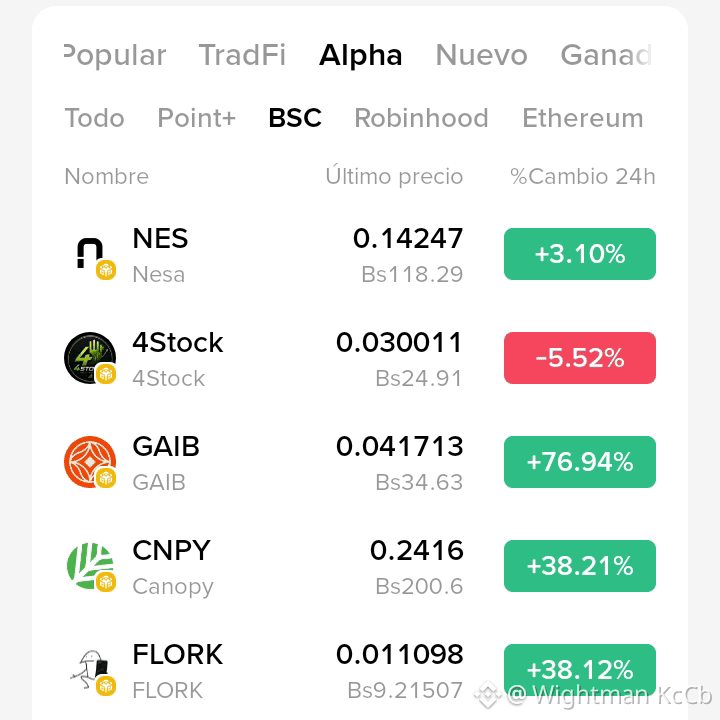Image resolution: width=720 pixels, height=720 pixels.
Task: Tap the +76.94% change badge for GAIB
Action: tap(579, 462)
